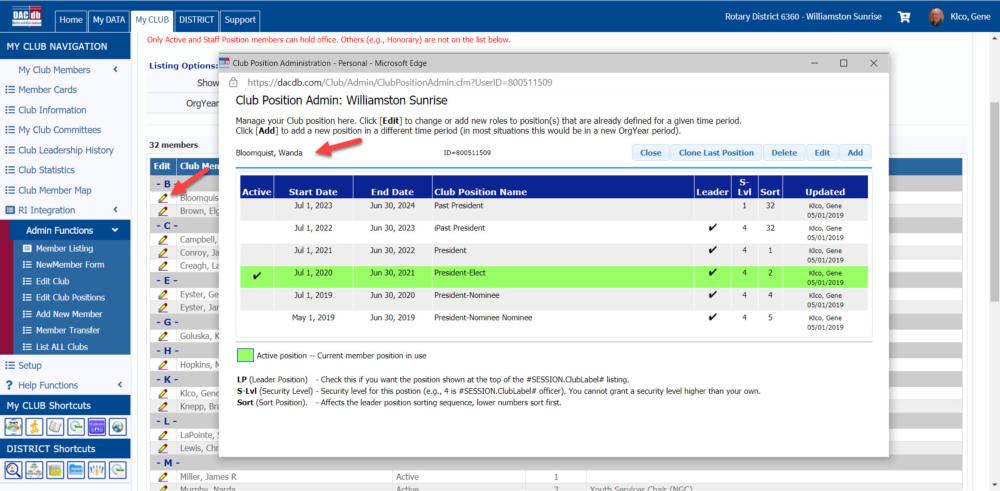The image size is (1000, 491).
Task: Click the Edit button in the popup
Action: pyautogui.click(x=822, y=153)
